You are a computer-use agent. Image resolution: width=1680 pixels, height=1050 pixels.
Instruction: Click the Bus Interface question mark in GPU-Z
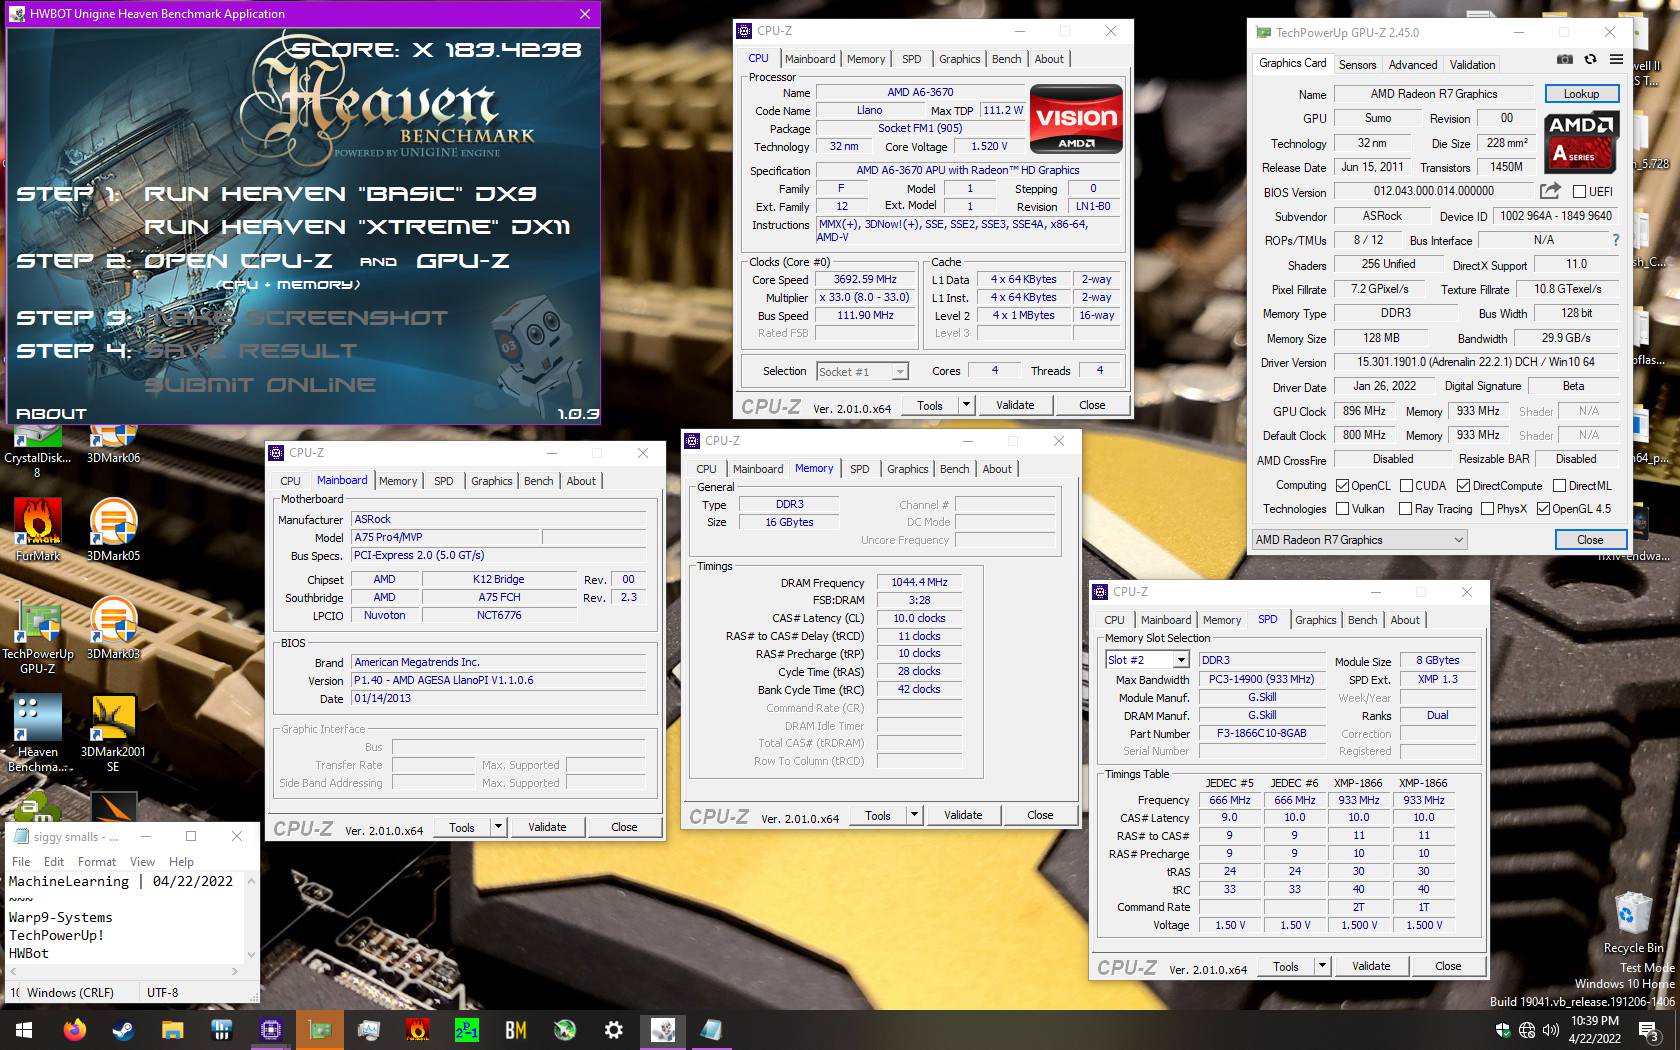pyautogui.click(x=1615, y=240)
